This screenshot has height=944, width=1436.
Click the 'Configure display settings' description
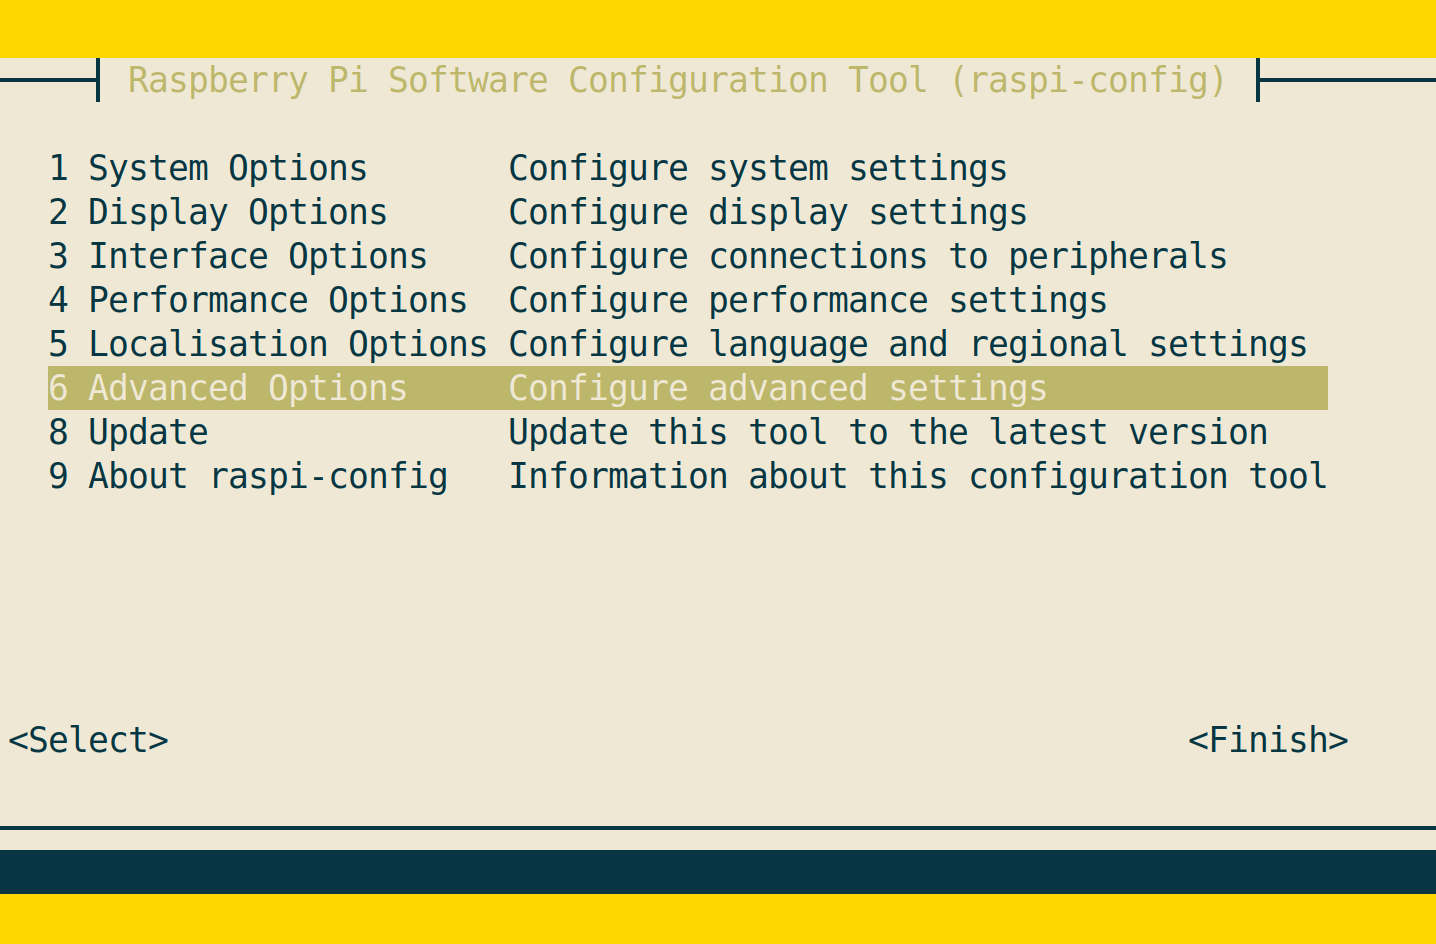(767, 212)
